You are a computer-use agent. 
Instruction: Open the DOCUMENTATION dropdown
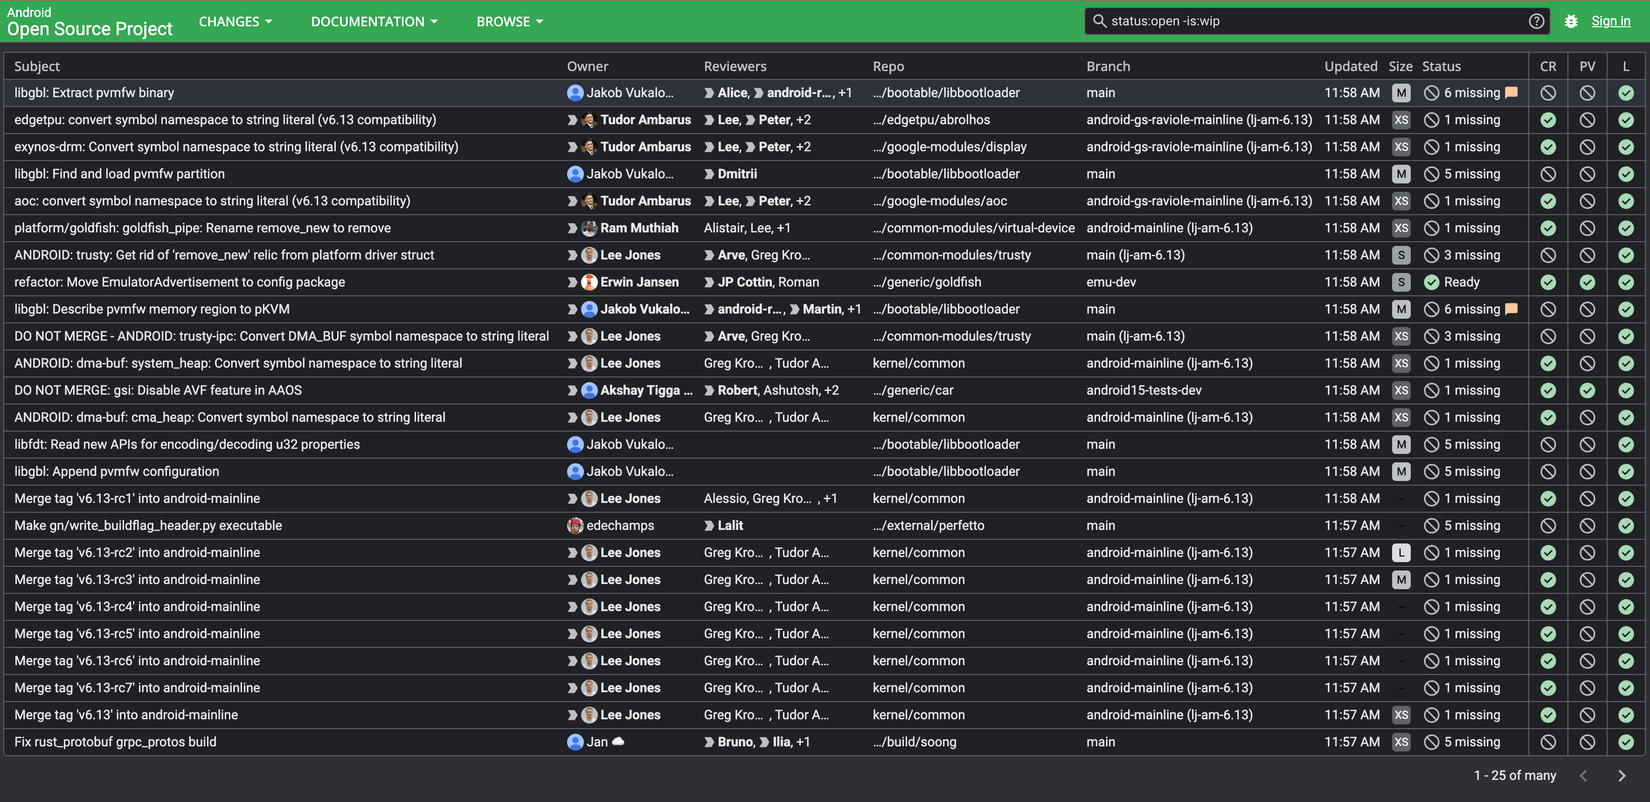click(374, 21)
